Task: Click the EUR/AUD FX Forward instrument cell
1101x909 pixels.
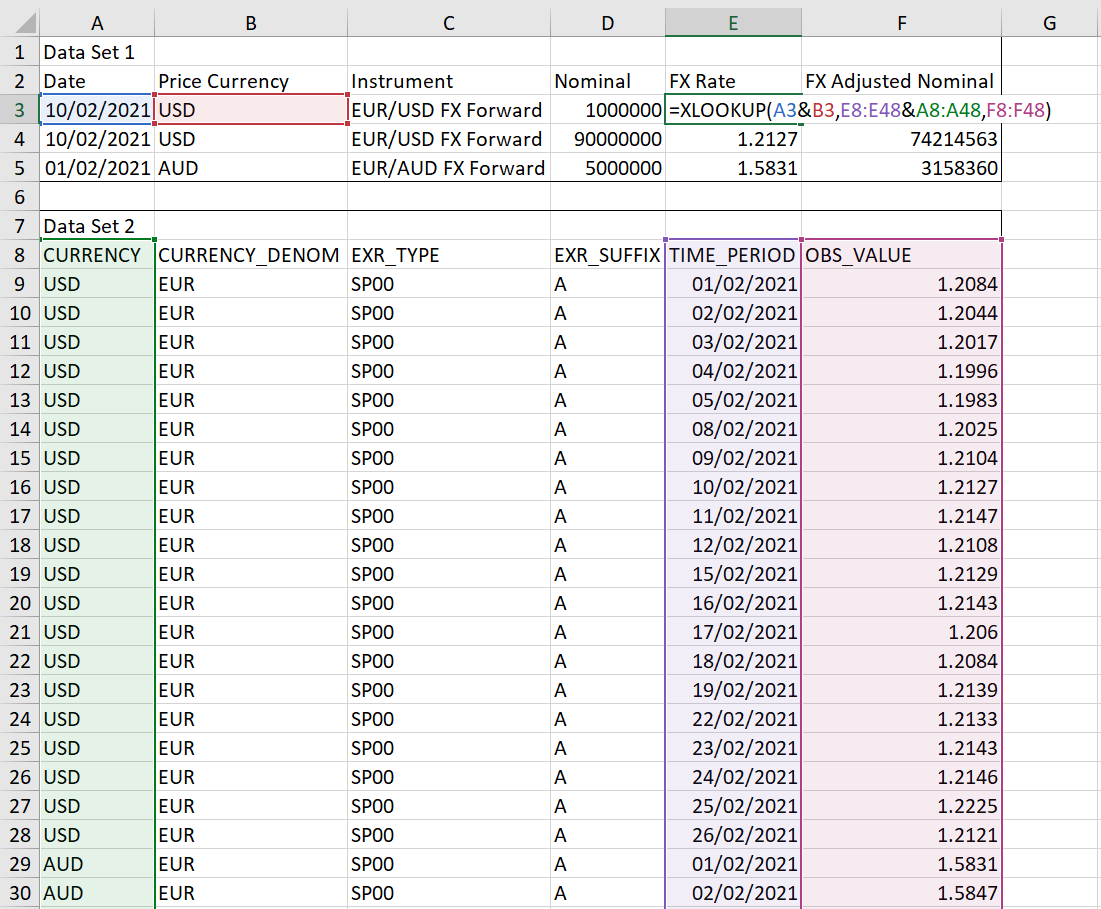Action: click(x=447, y=168)
